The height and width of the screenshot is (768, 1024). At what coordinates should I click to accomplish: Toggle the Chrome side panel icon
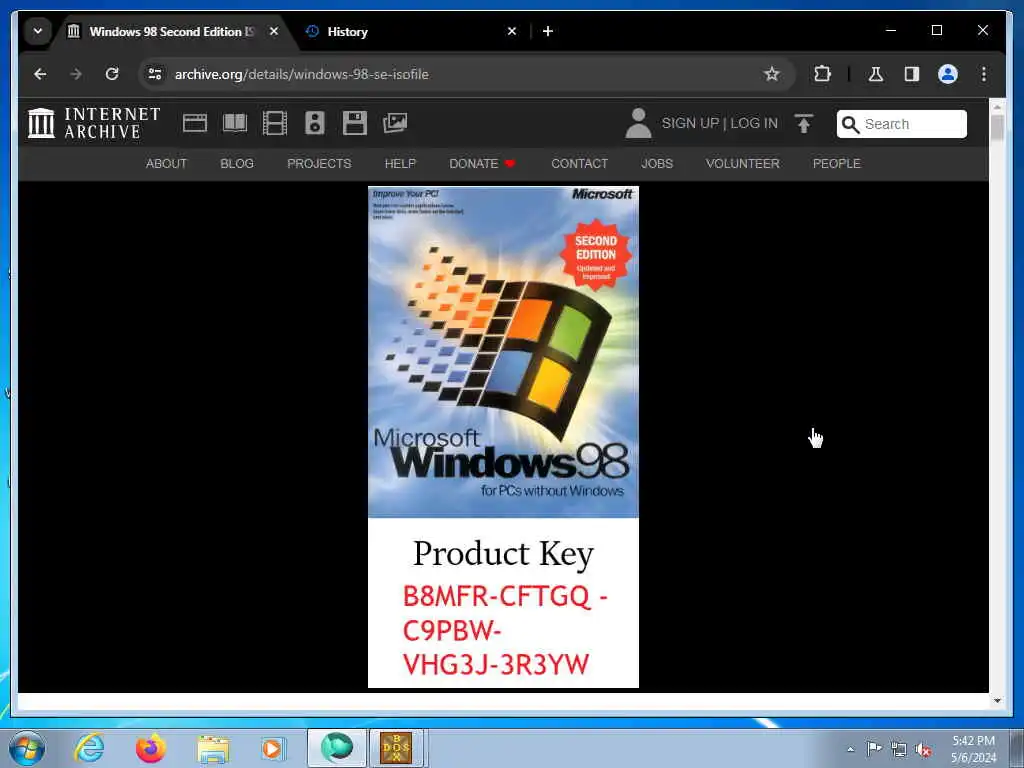pyautogui.click(x=912, y=74)
